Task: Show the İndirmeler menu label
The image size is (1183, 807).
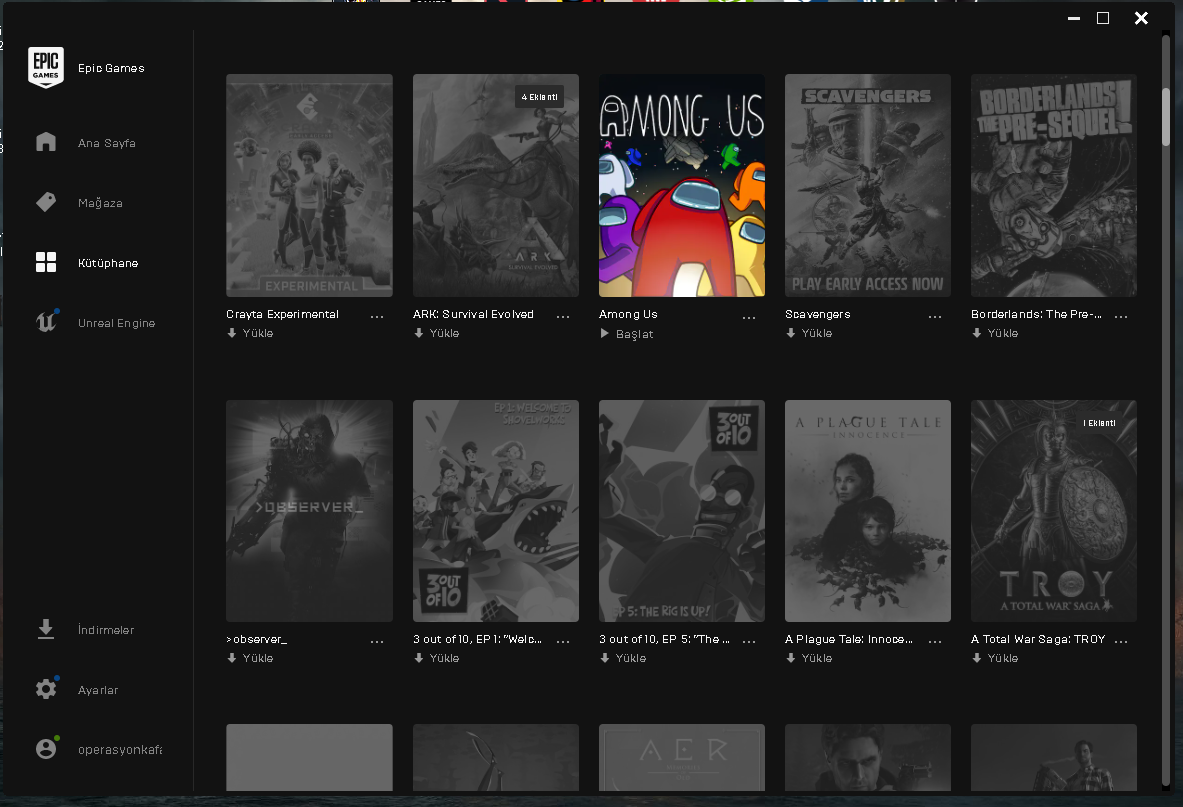Action: click(x=106, y=630)
